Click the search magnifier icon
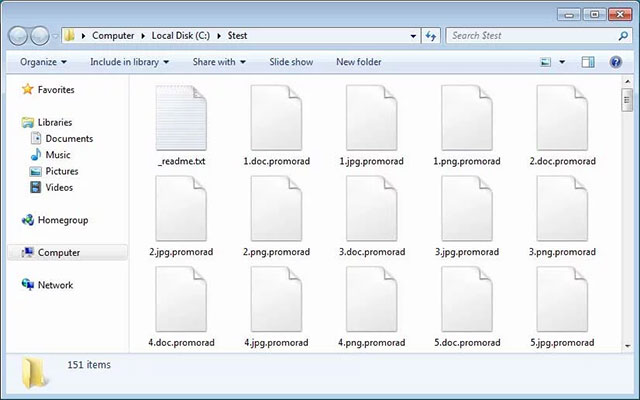 click(x=623, y=36)
